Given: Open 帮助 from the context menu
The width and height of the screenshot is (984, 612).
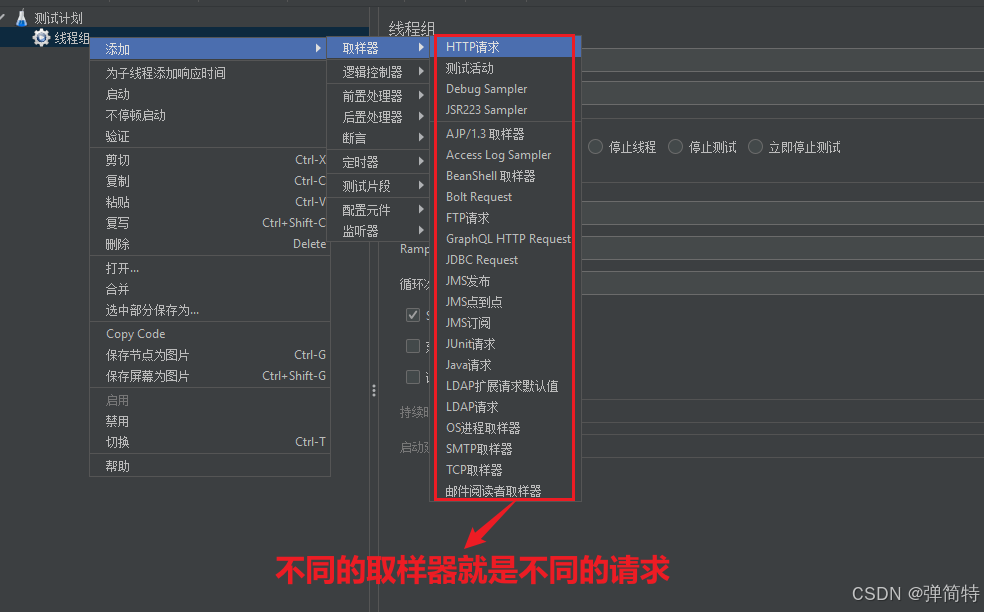Looking at the screenshot, I should [119, 465].
